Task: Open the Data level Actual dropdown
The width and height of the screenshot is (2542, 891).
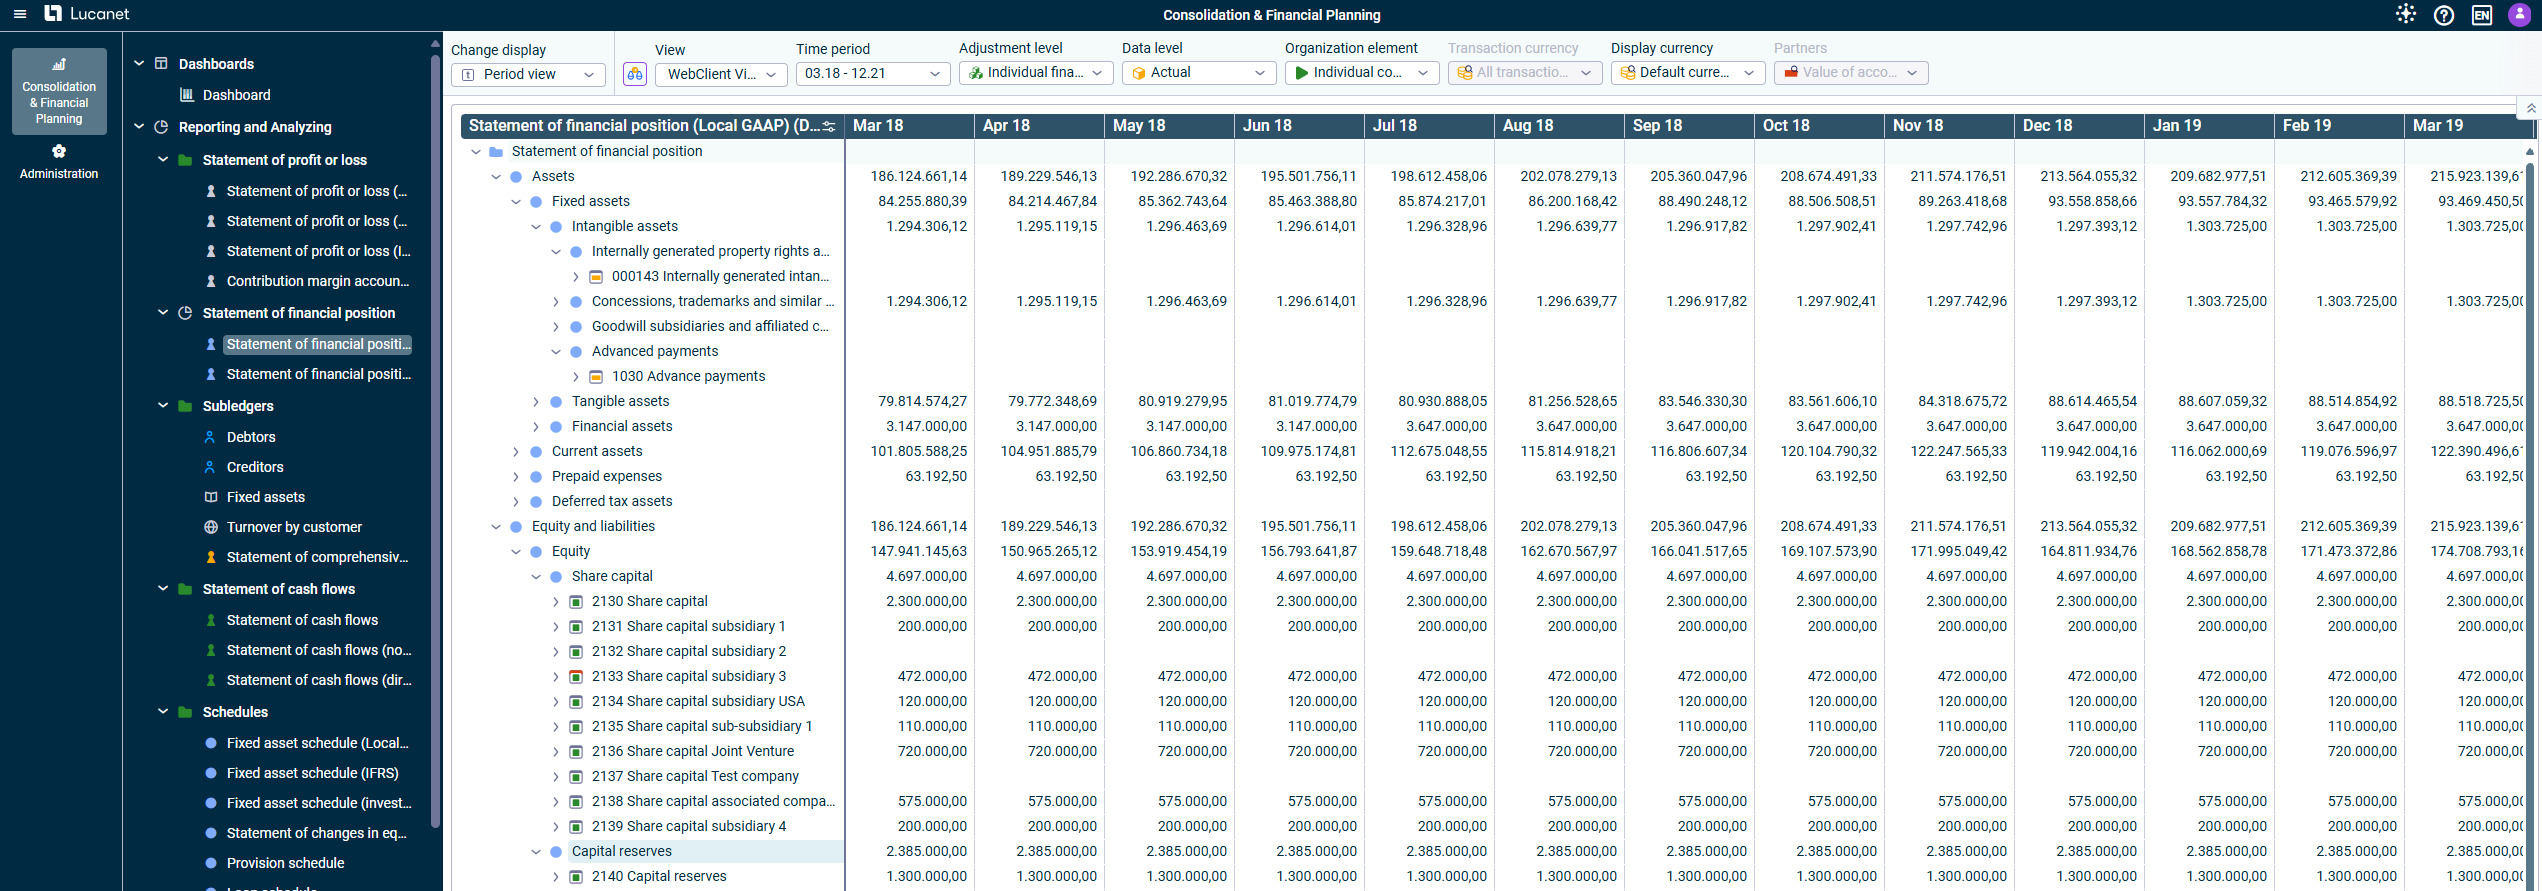Action: click(1196, 73)
